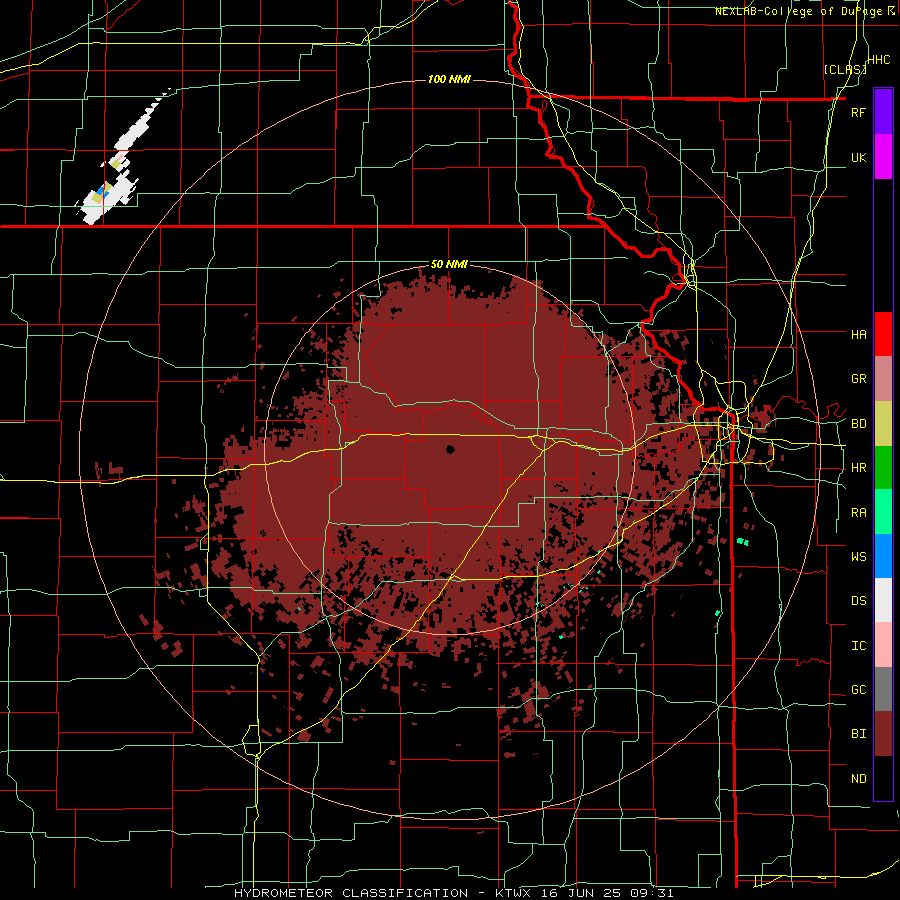Click the HA red legend swatch
This screenshot has height=900, width=900.
883,334
